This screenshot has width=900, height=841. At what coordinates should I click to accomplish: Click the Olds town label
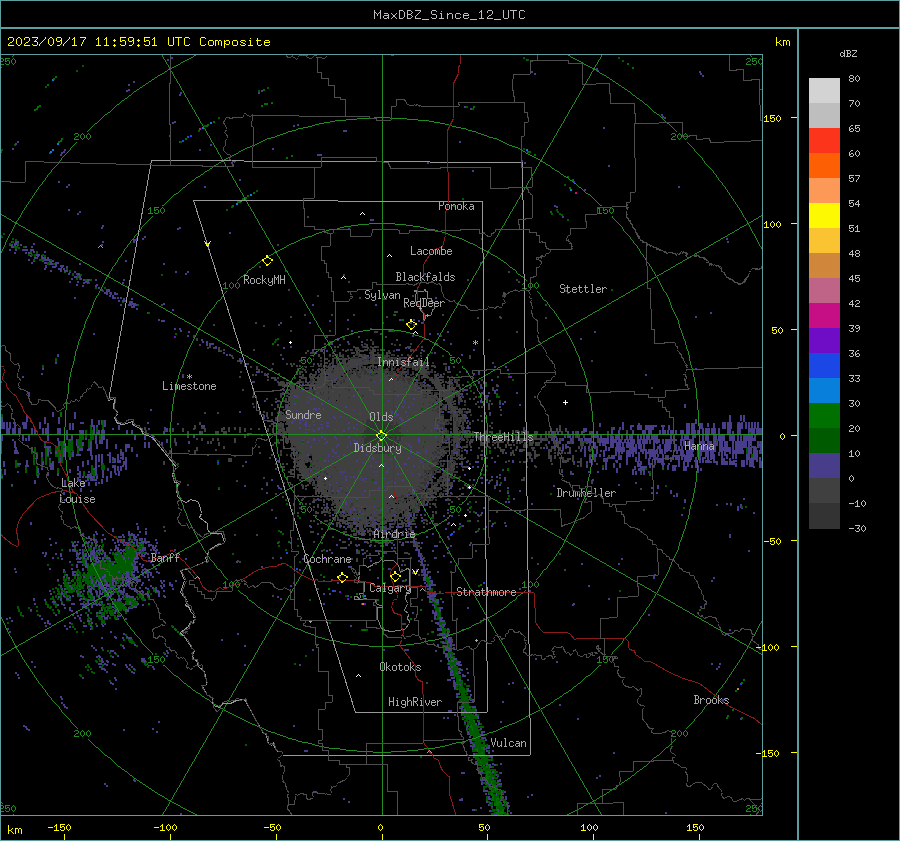pos(381,417)
